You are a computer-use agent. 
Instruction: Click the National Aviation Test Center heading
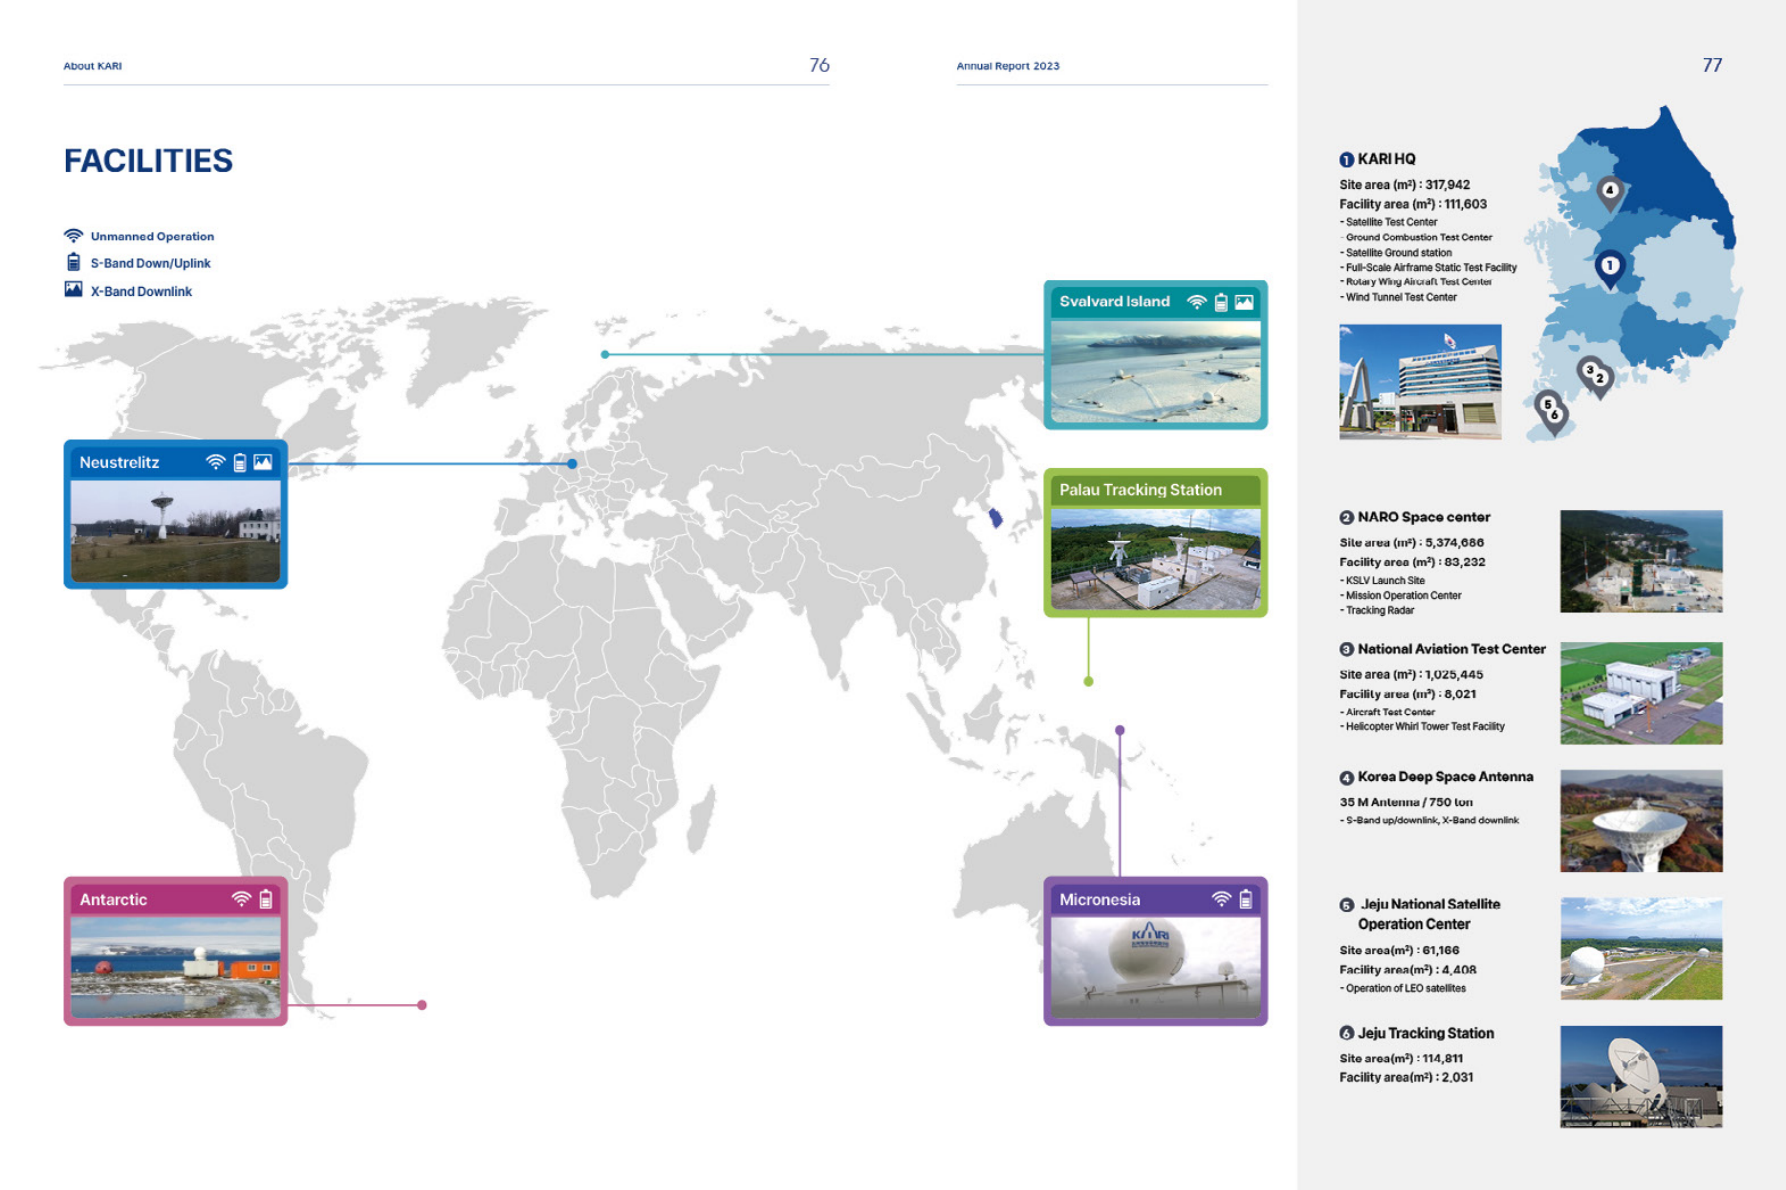tap(1451, 649)
